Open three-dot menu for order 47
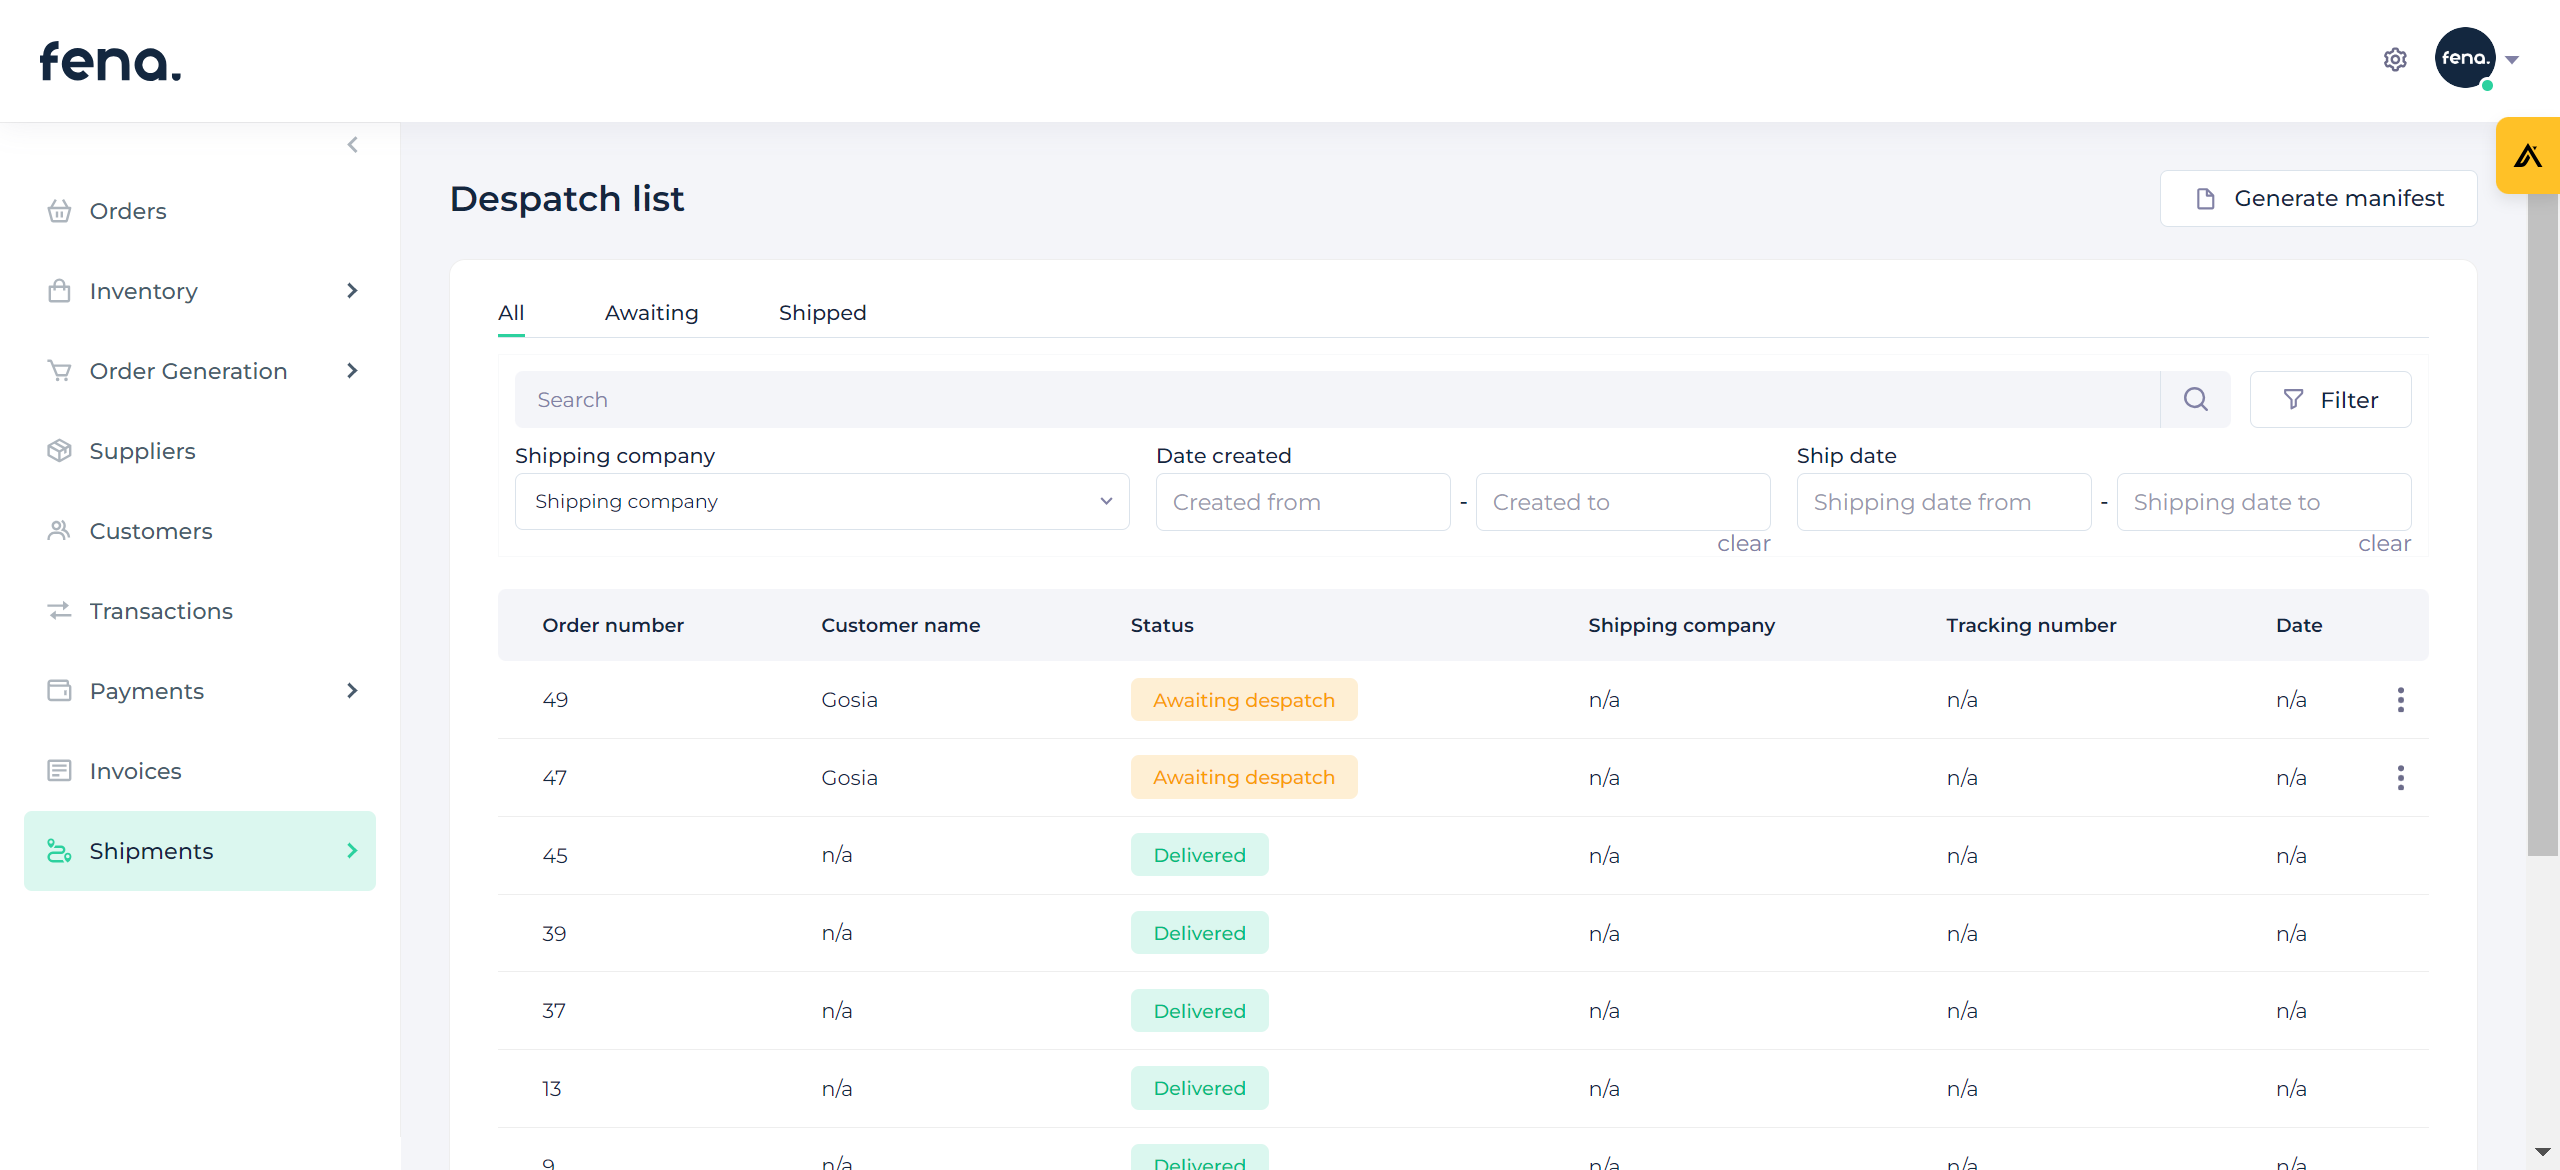 point(2400,778)
